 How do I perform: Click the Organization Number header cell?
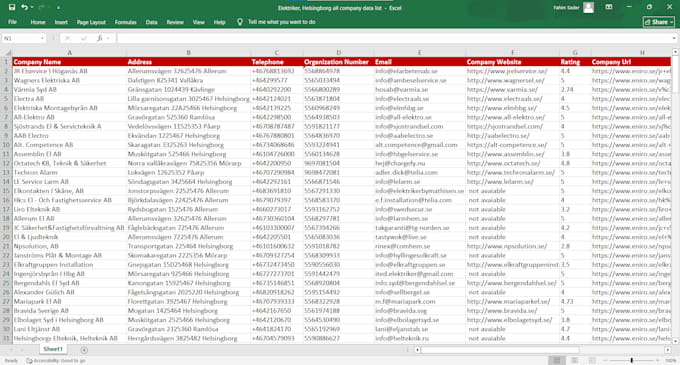point(338,62)
